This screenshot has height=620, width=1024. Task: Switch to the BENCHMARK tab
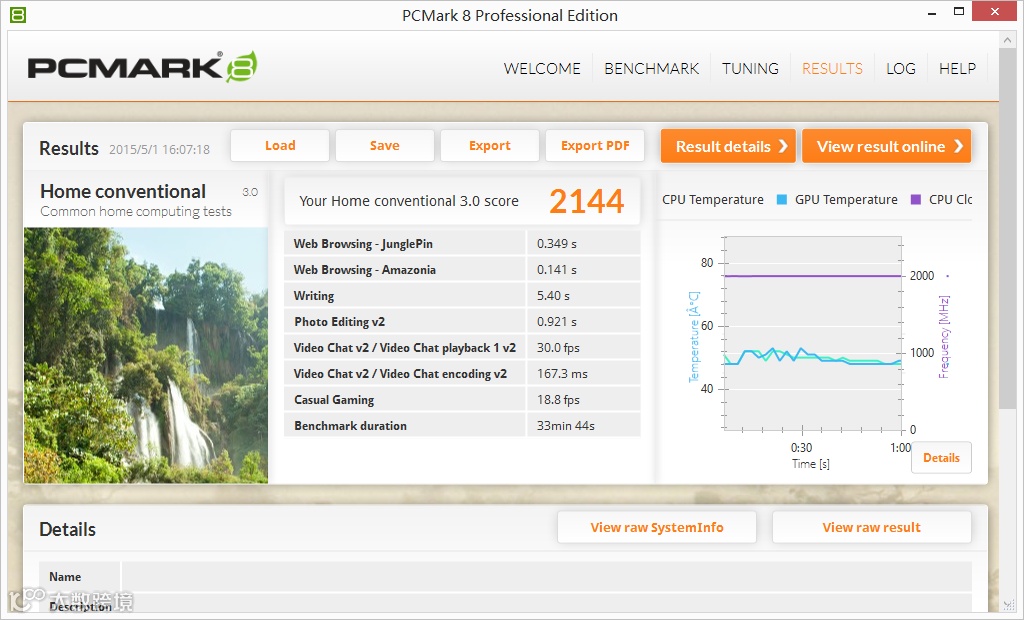tap(651, 69)
